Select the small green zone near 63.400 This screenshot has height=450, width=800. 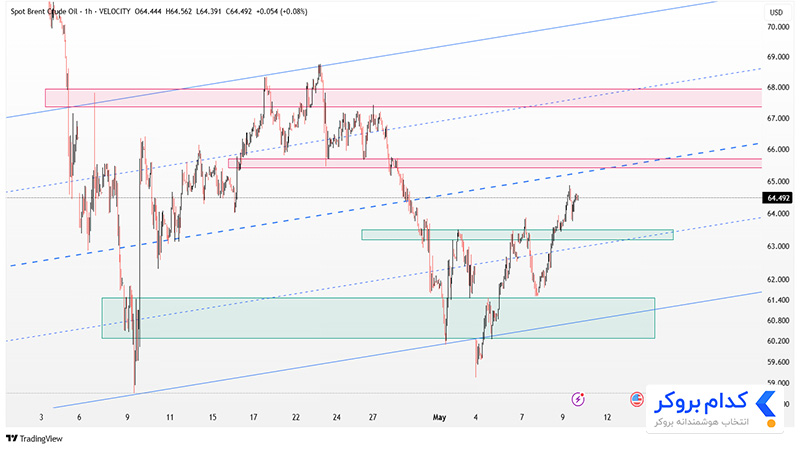[x=517, y=235]
